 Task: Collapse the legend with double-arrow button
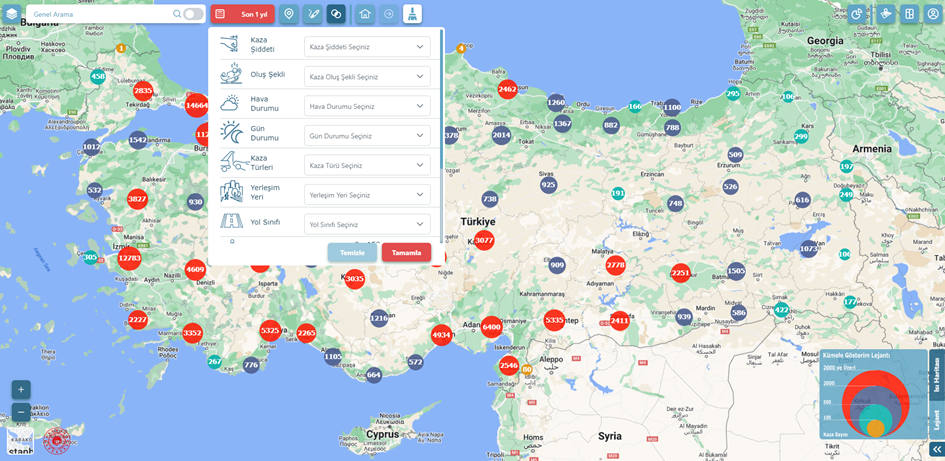coord(936,450)
